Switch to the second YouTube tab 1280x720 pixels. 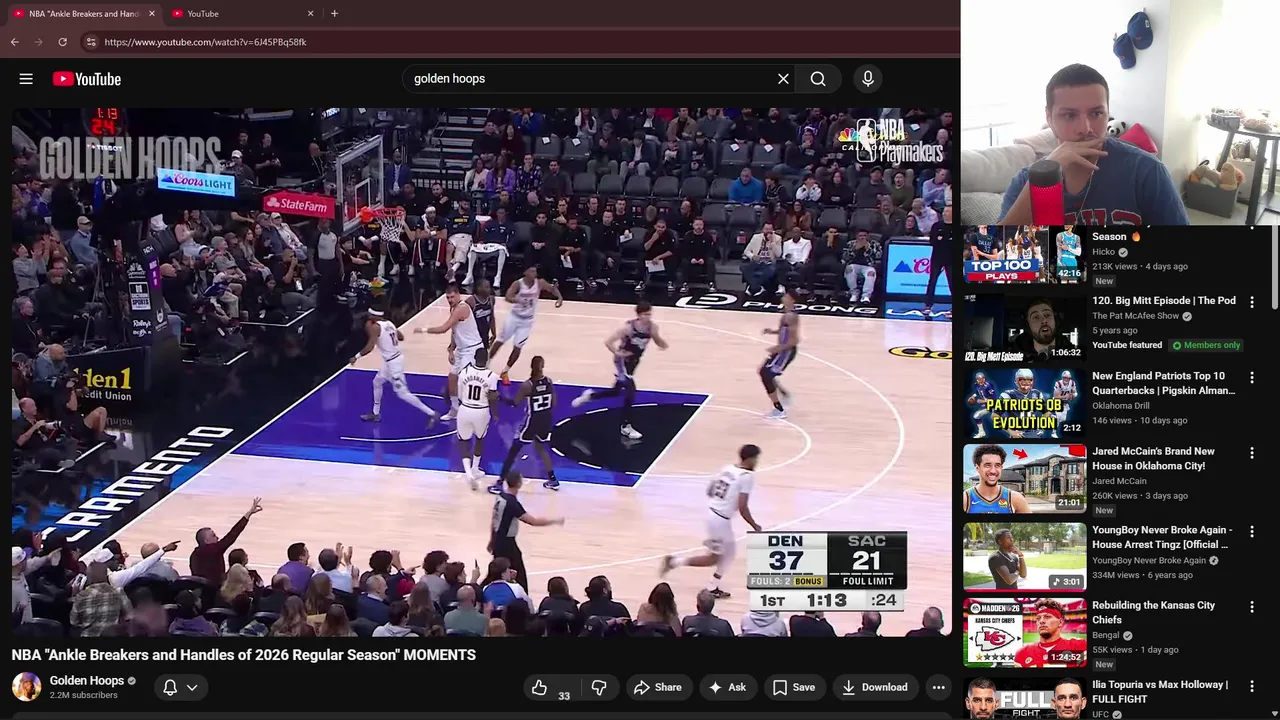click(240, 13)
